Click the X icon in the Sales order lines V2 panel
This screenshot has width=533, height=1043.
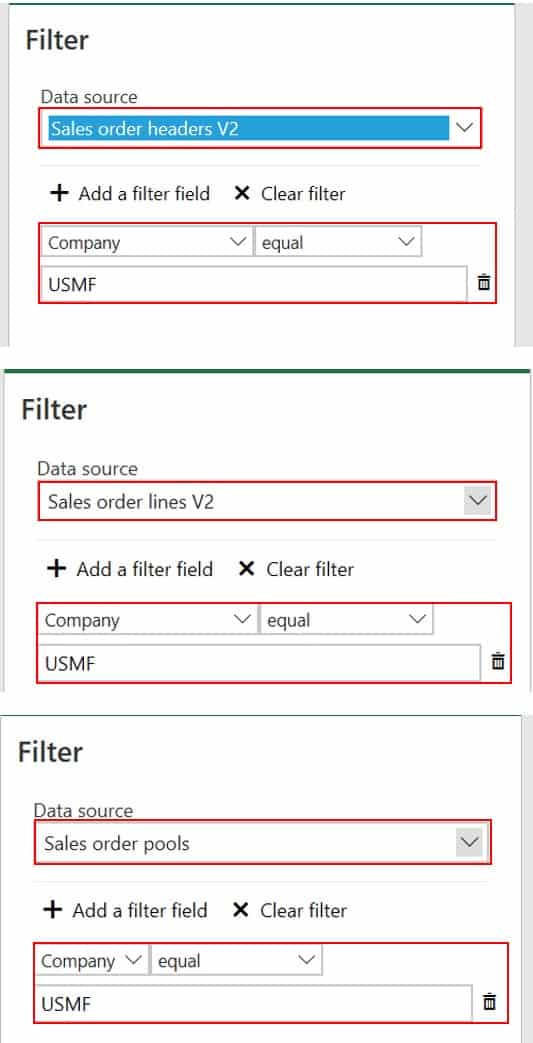click(x=246, y=569)
